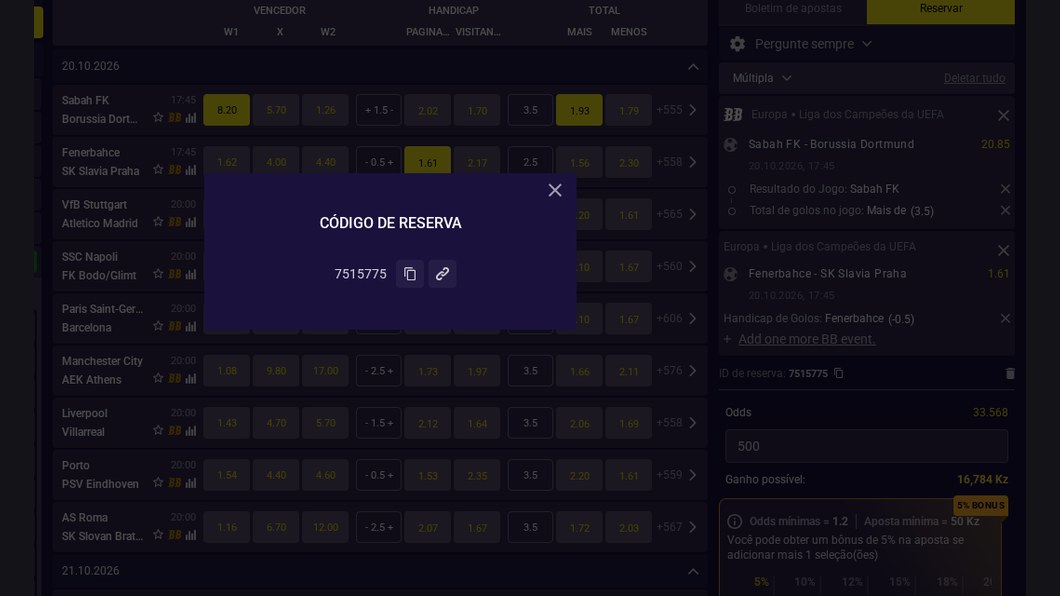Expand +555 markets for Sabah FK
Viewport: 1060px width, 596px height.
click(676, 109)
